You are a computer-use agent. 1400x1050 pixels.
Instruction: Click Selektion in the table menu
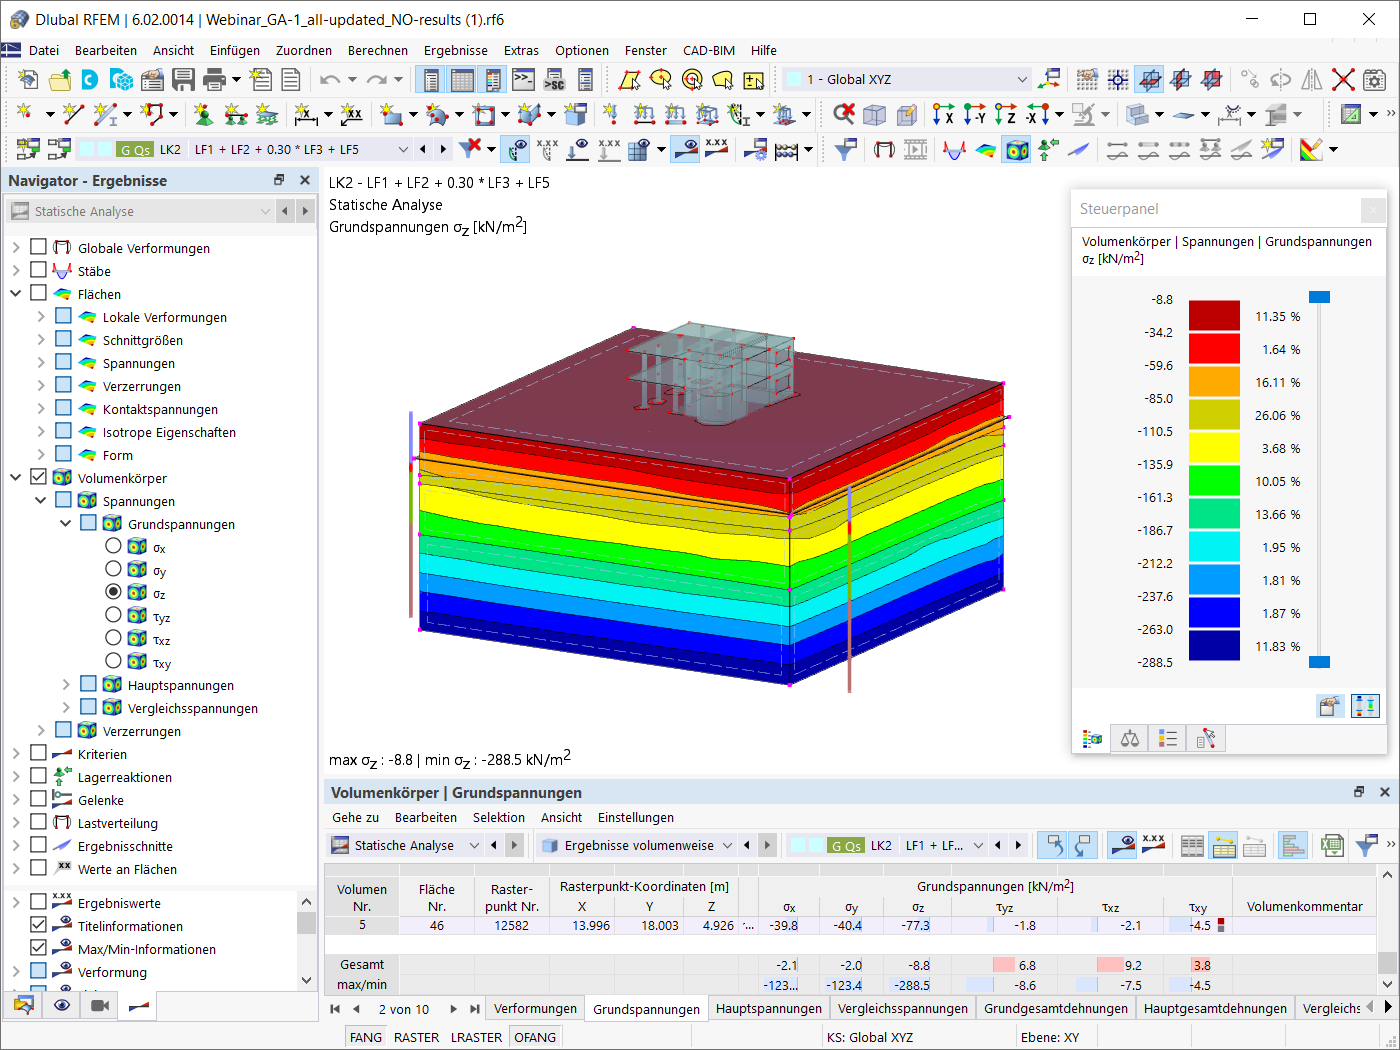click(499, 817)
